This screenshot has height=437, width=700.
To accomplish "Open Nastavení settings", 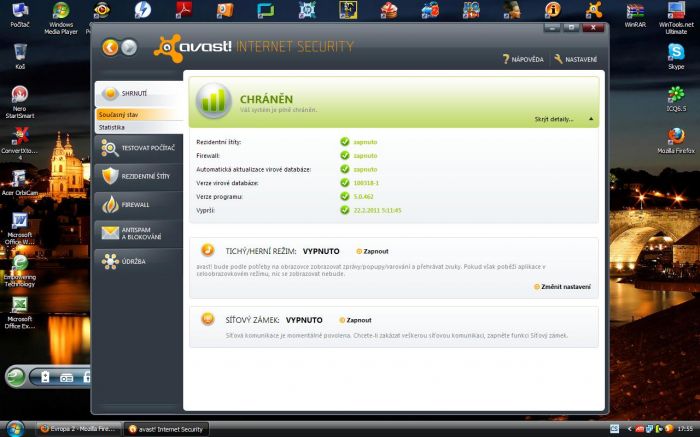I will (576, 59).
